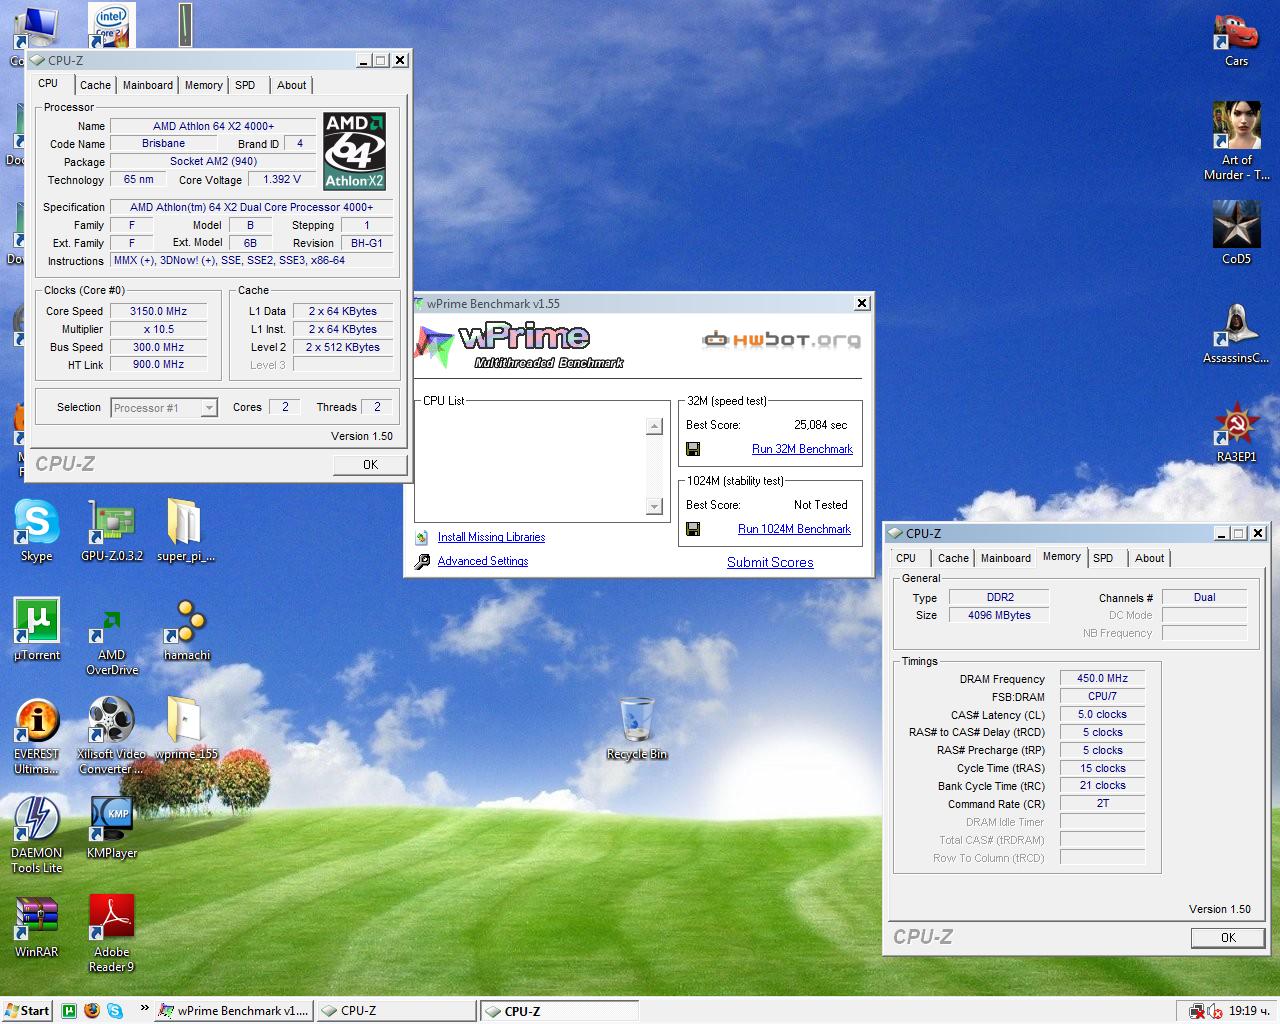1280x1024 pixels.
Task: Click OK in the CPU tab window
Action: tap(370, 464)
